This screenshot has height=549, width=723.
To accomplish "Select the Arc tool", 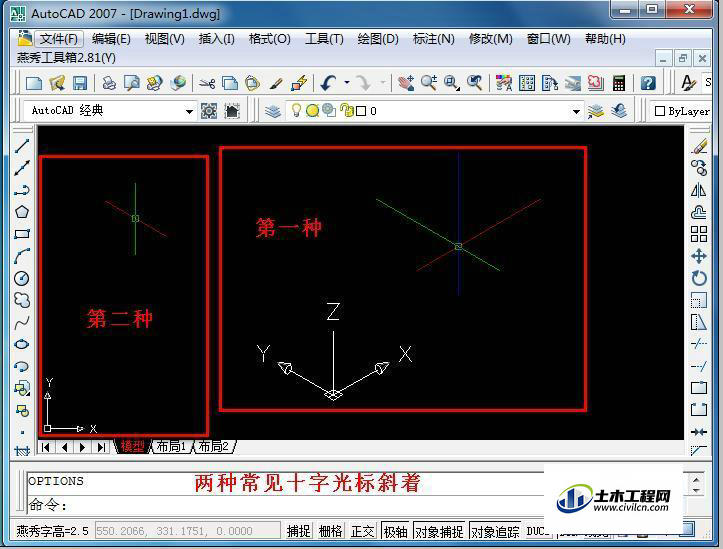I will pyautogui.click(x=22, y=256).
